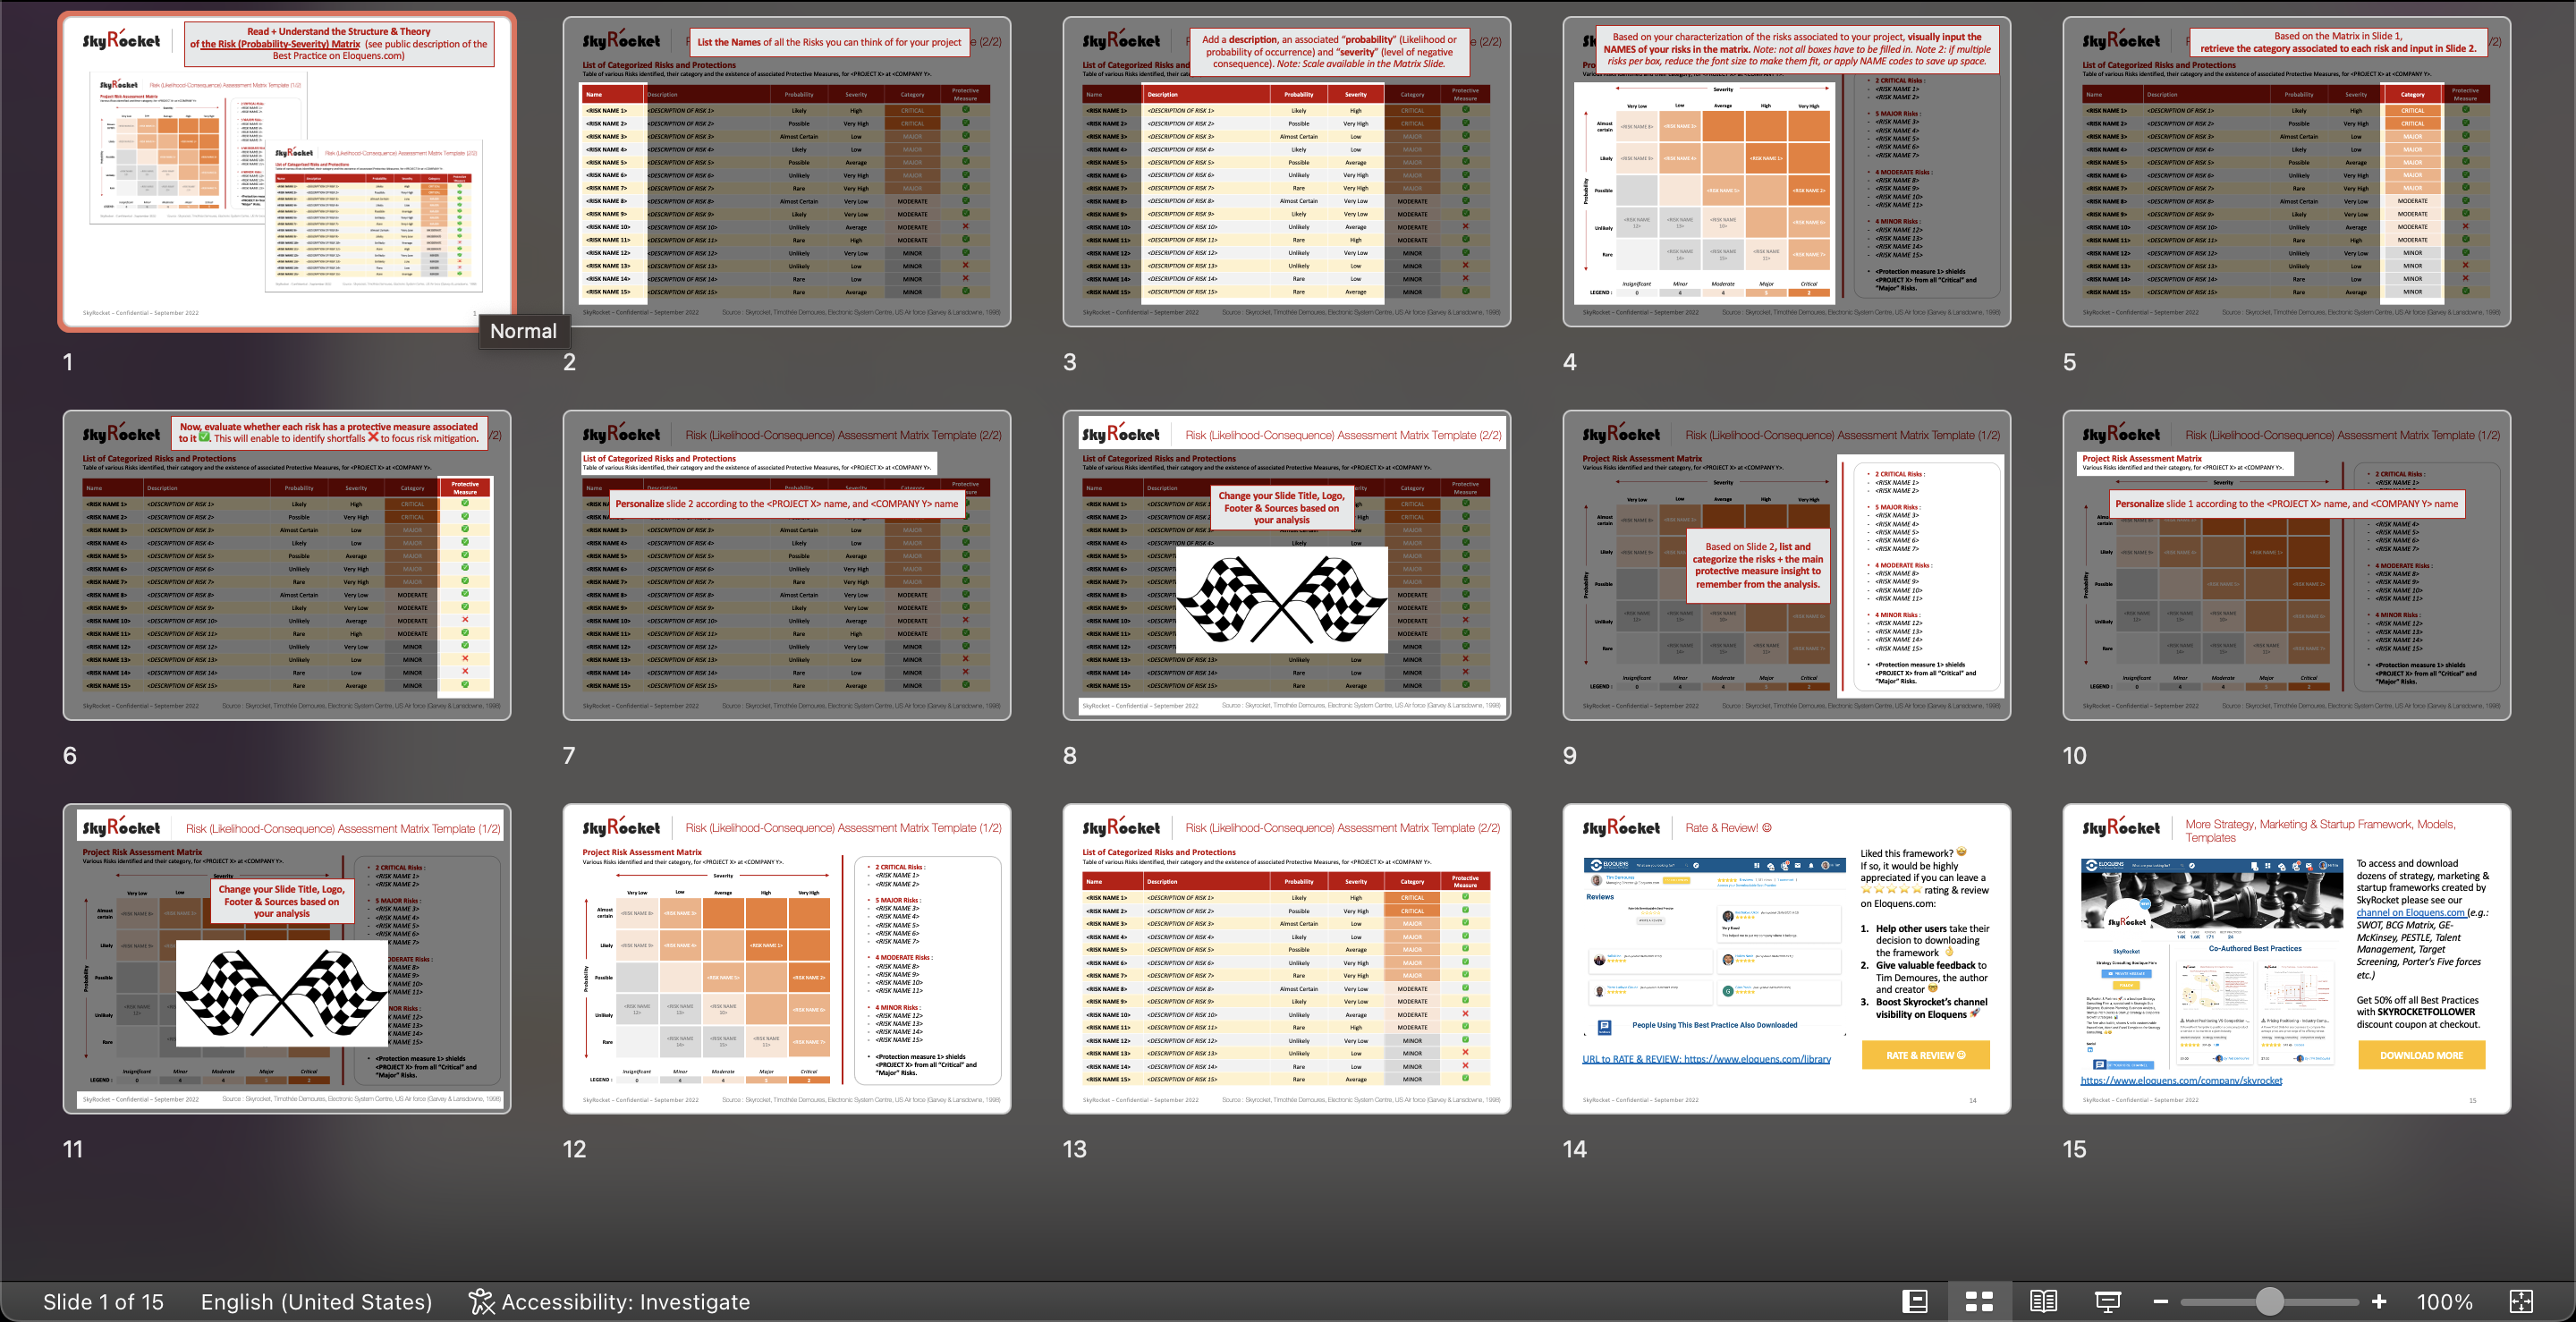The width and height of the screenshot is (2576, 1322).
Task: Switch to Normal view using status bar icon
Action: [x=1914, y=1301]
